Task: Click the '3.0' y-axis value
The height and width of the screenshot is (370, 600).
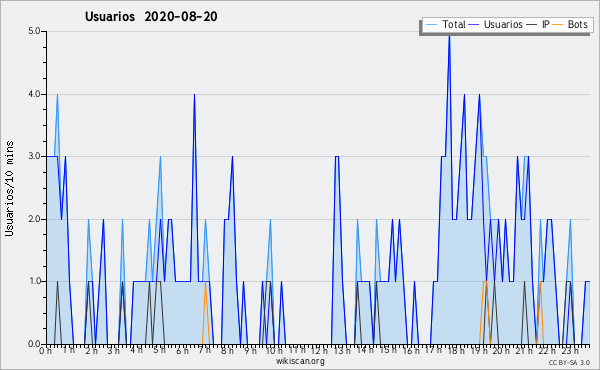Action: (34, 156)
